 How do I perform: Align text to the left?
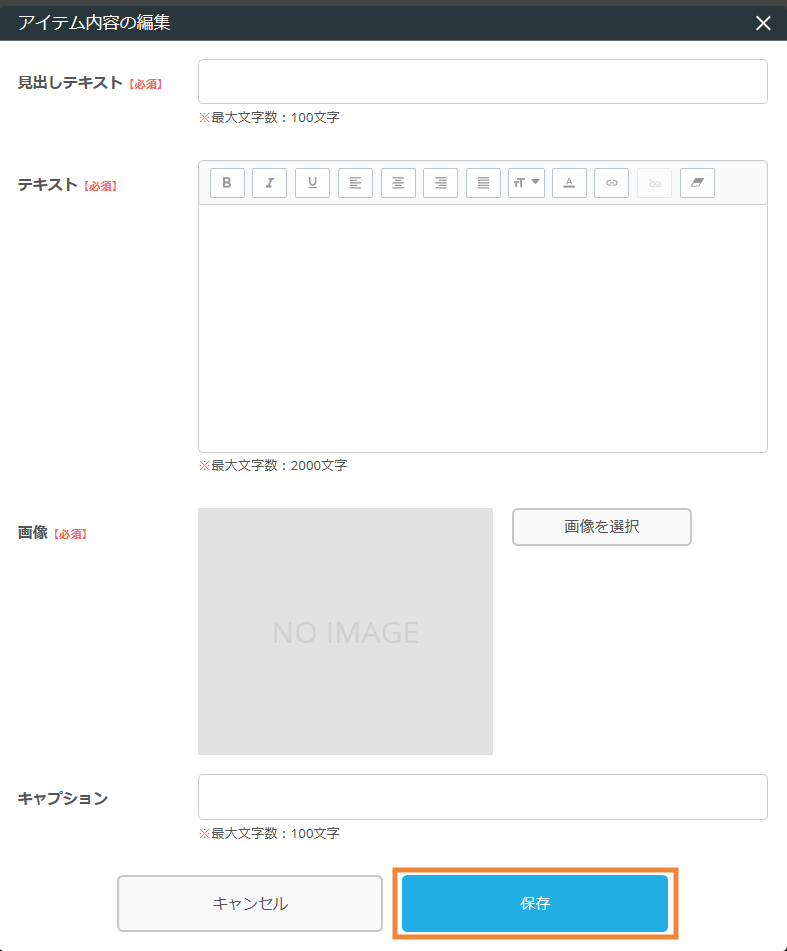coord(355,183)
